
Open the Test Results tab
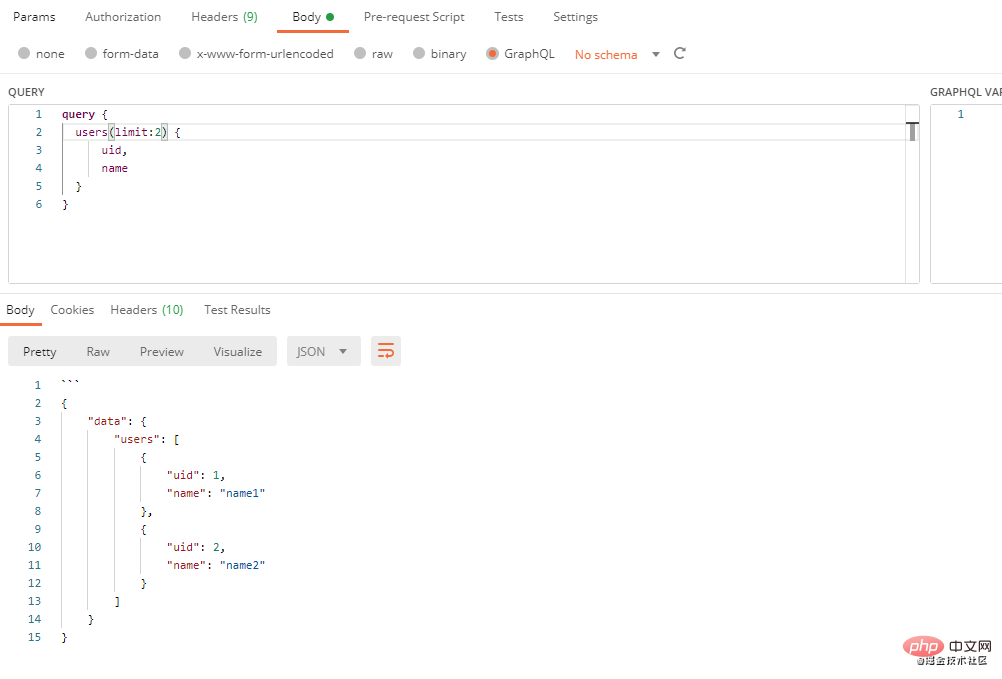pyautogui.click(x=237, y=310)
